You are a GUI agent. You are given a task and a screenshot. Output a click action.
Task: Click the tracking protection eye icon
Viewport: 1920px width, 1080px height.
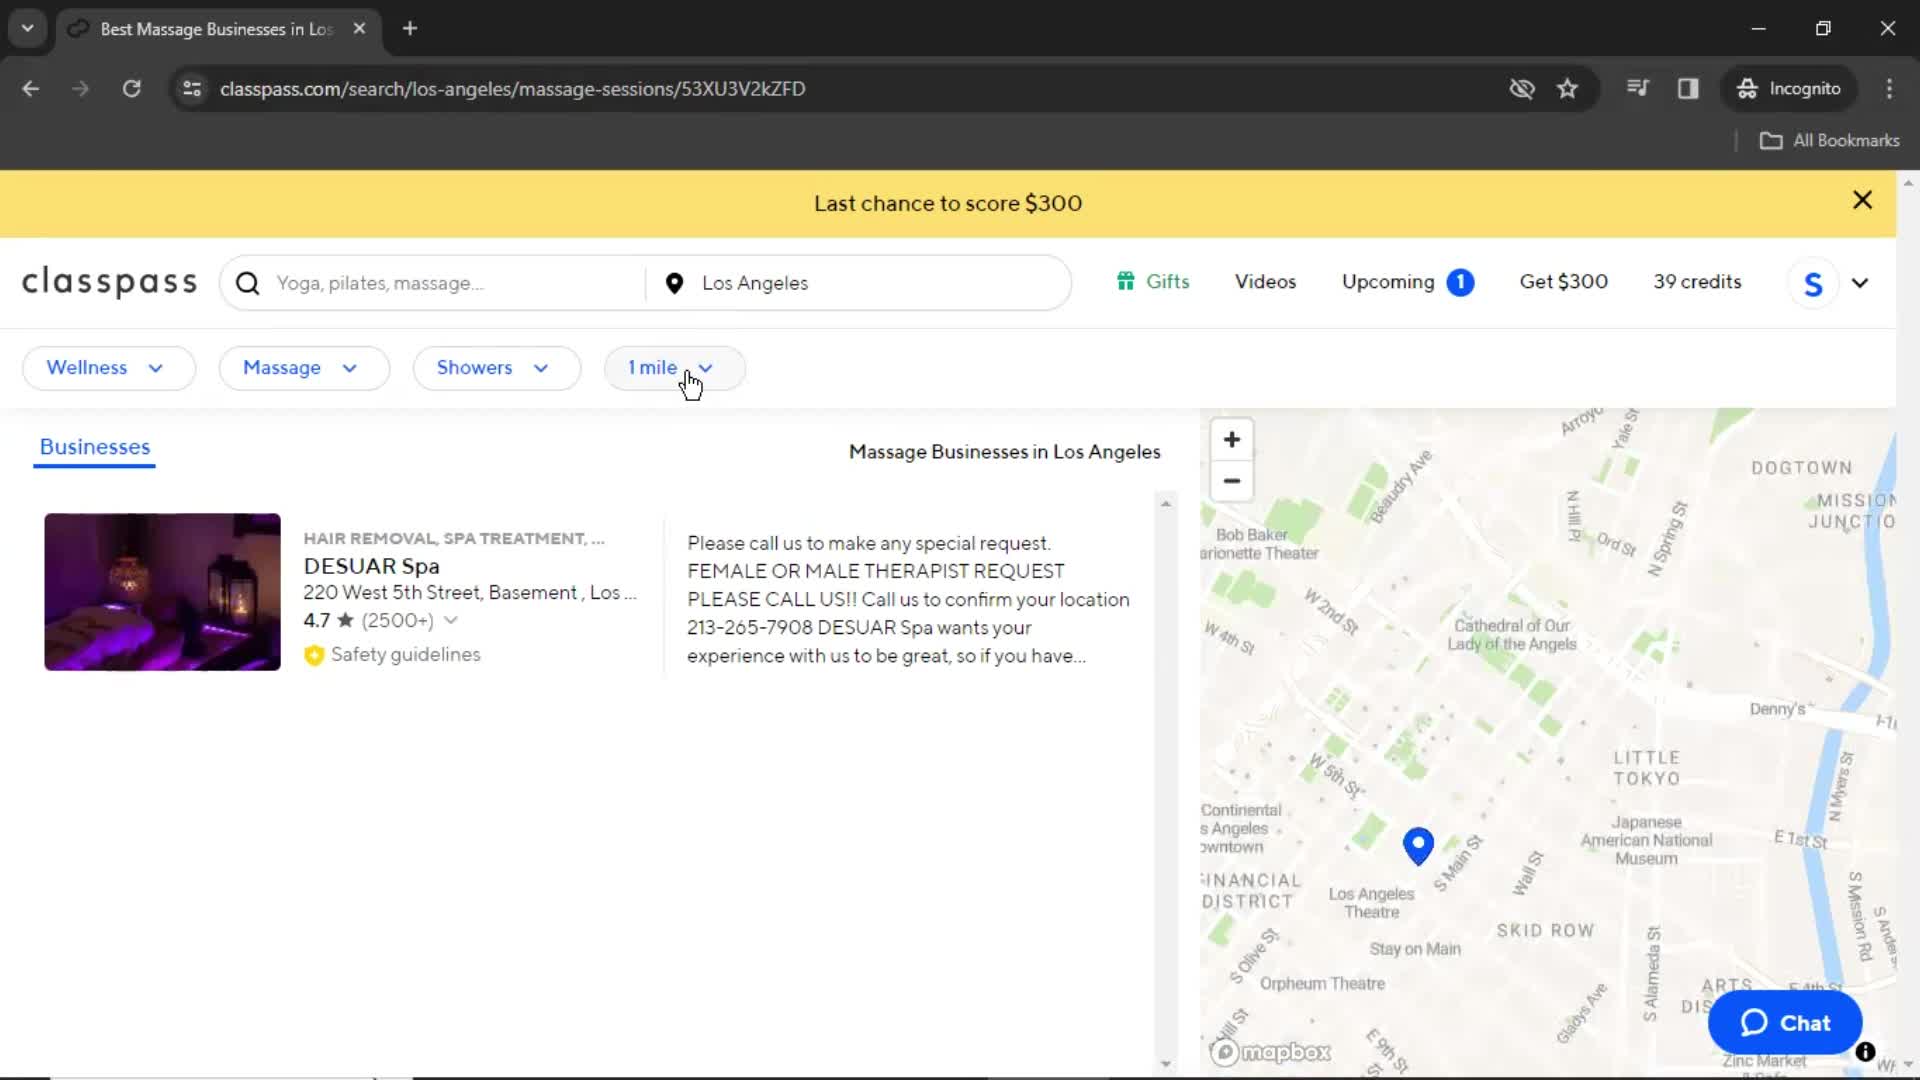click(1522, 89)
